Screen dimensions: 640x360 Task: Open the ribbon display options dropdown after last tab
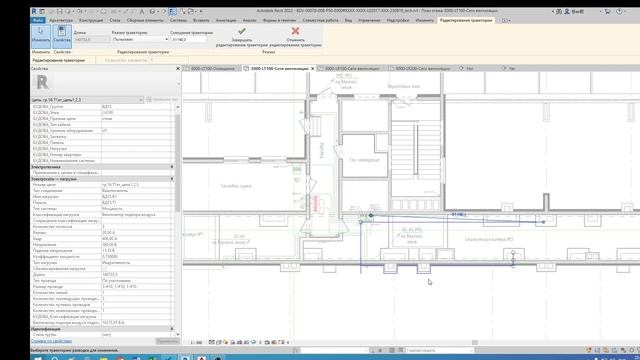[x=506, y=20]
